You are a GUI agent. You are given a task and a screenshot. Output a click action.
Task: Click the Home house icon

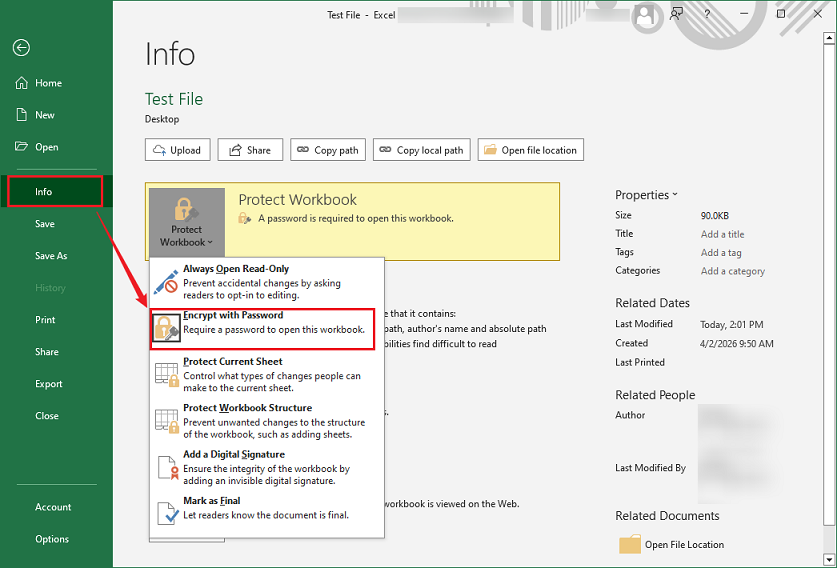(21, 83)
